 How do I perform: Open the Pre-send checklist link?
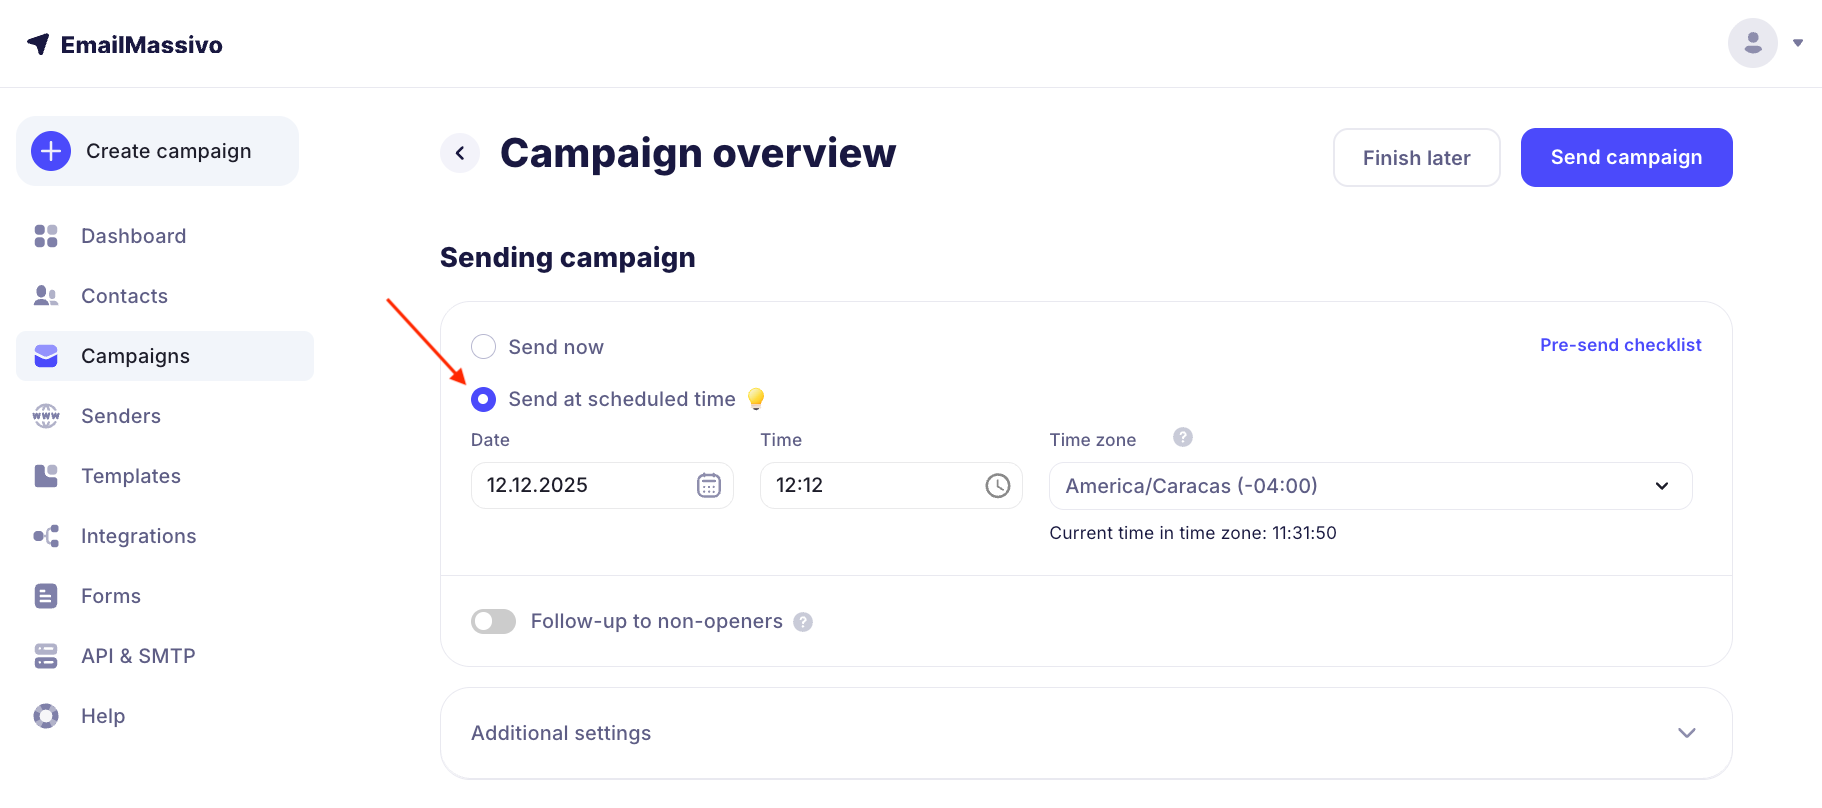1620,345
